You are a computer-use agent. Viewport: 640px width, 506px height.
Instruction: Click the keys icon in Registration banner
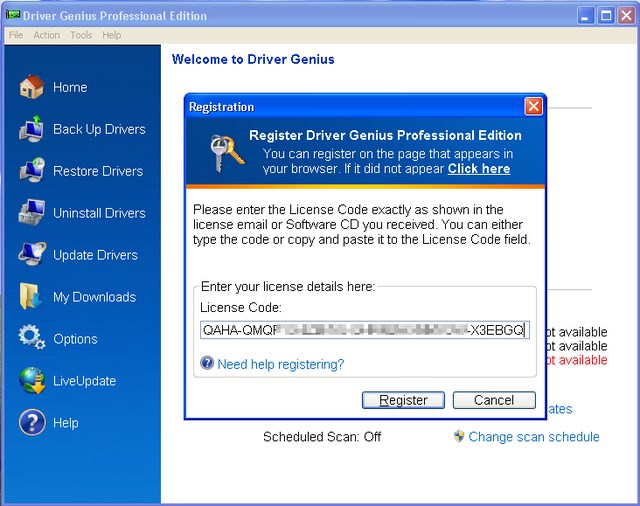tap(227, 154)
